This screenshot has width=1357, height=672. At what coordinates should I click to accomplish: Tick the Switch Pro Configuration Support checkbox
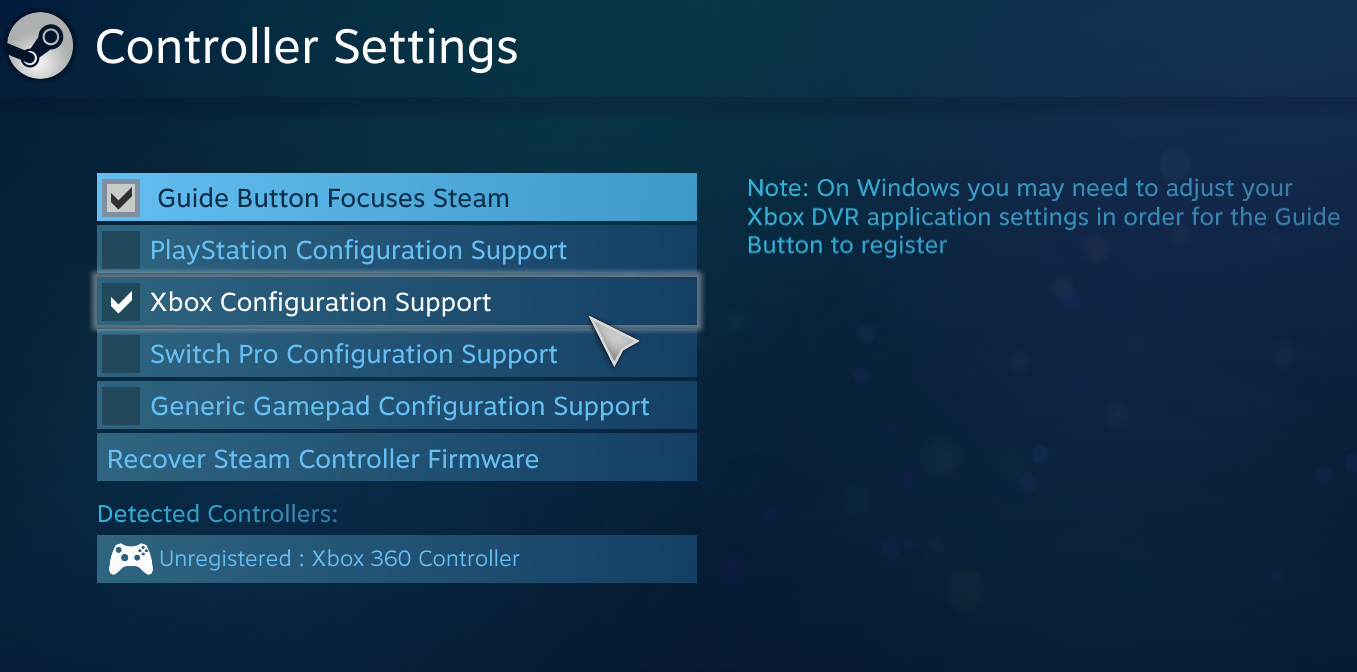[121, 354]
